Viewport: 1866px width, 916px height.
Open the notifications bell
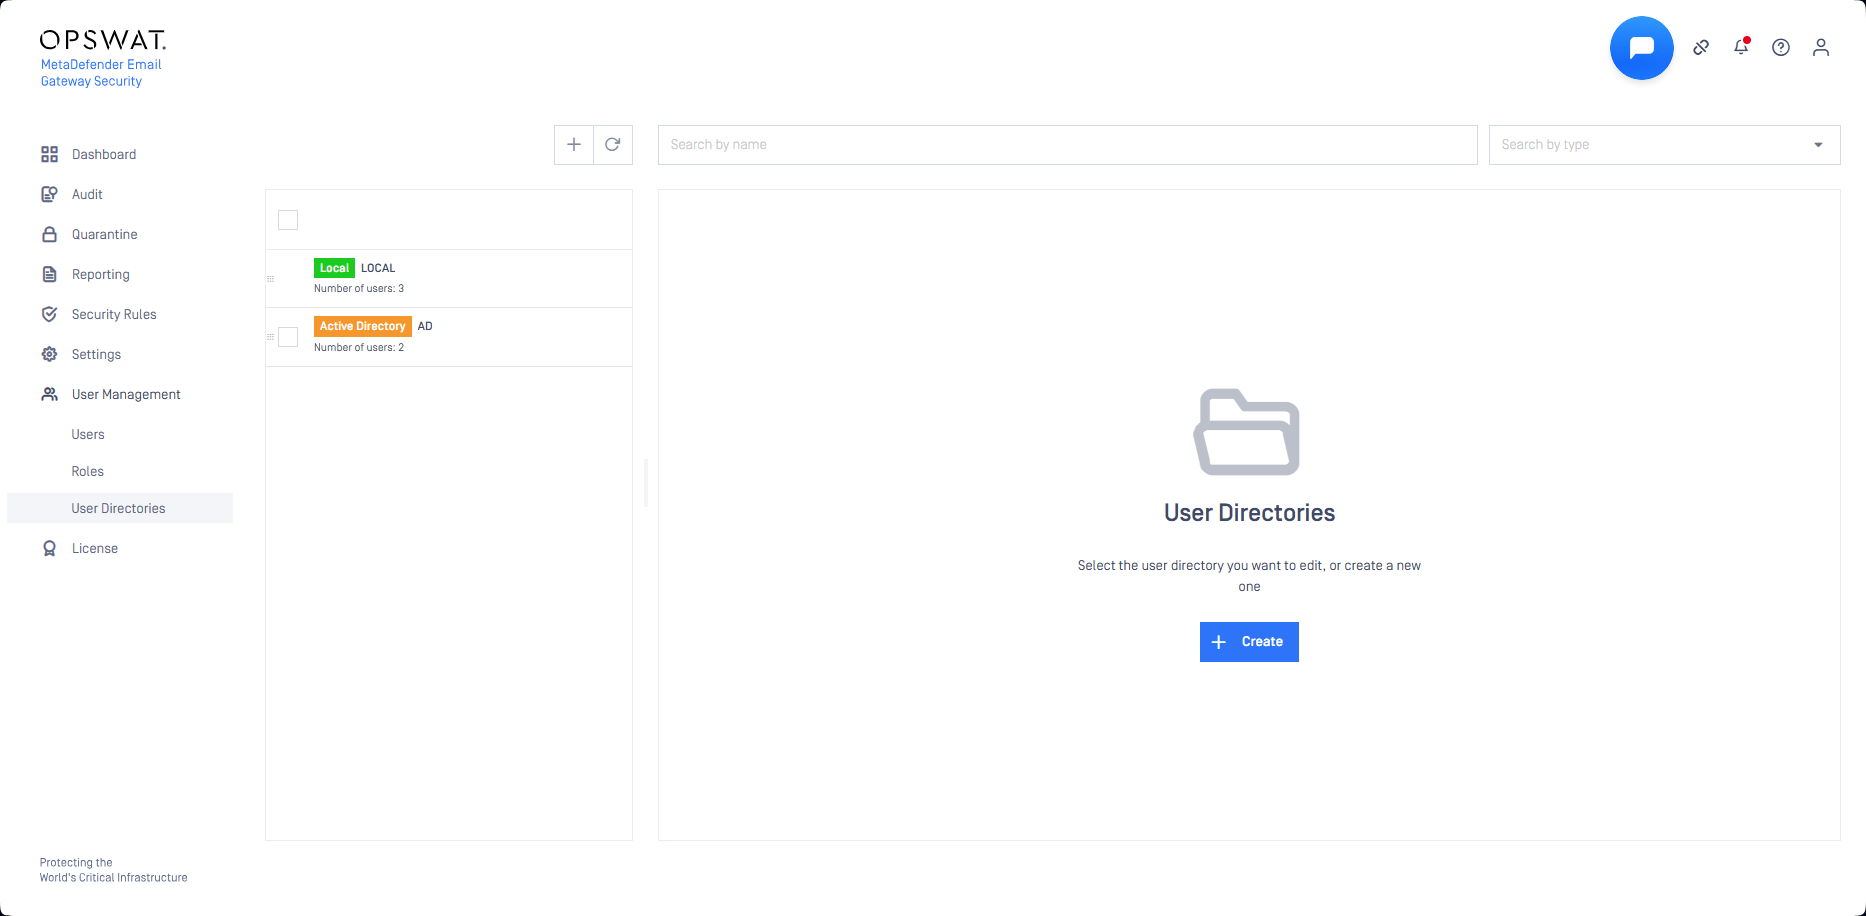click(1741, 47)
